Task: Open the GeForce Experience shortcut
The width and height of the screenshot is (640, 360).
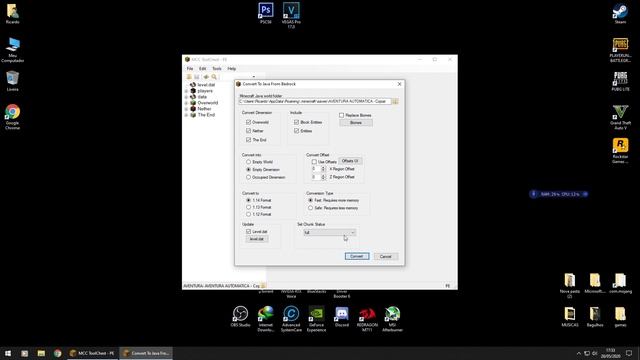Action: tap(316, 319)
